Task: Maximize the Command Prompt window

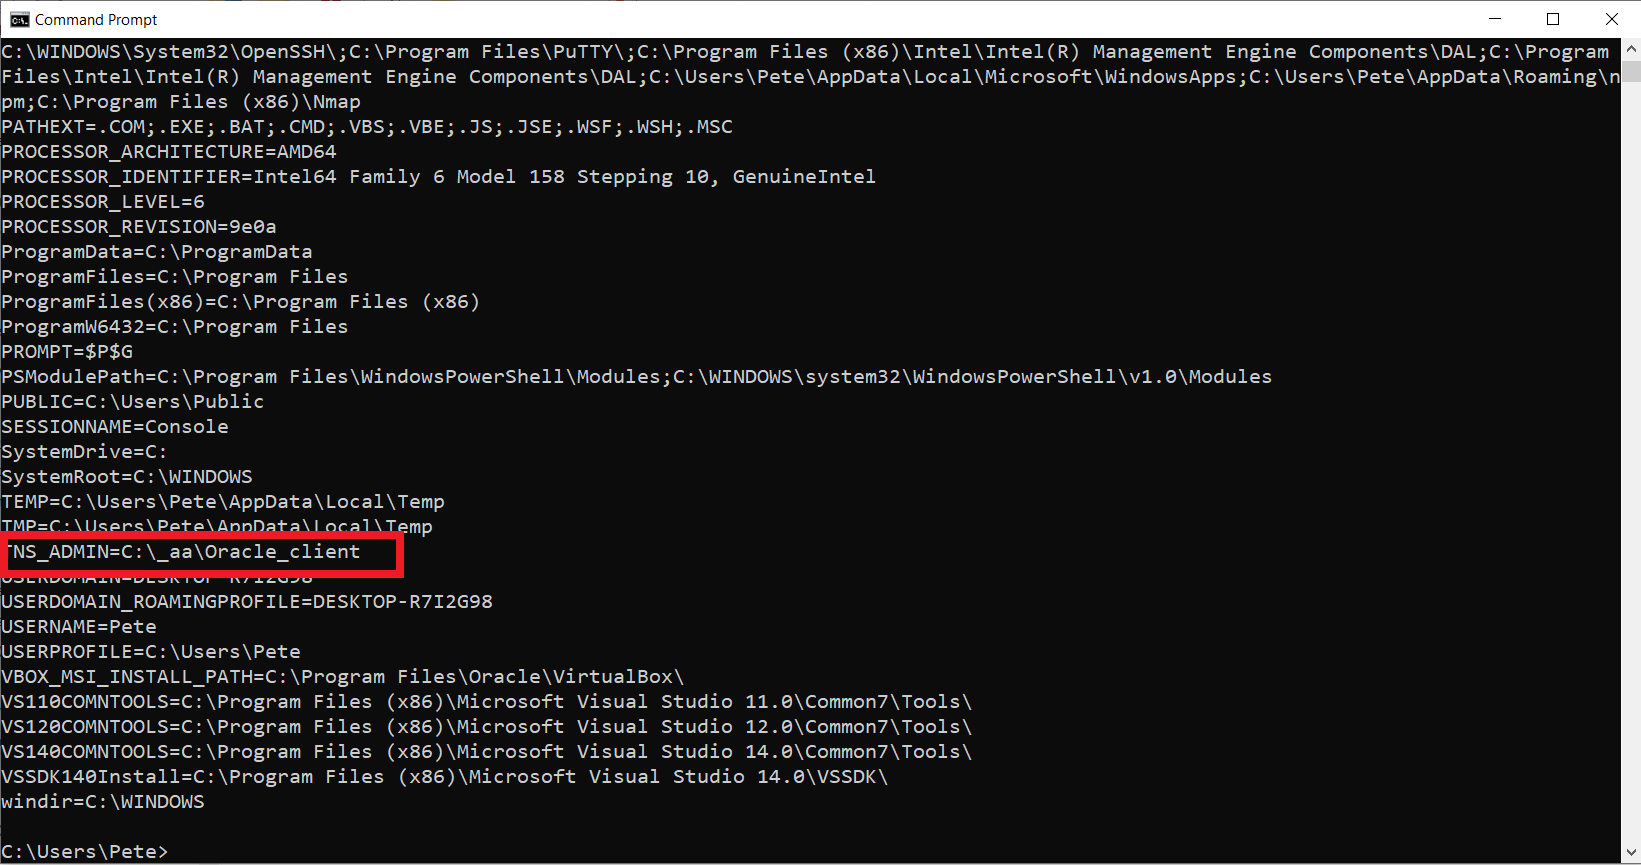Action: coord(1553,19)
